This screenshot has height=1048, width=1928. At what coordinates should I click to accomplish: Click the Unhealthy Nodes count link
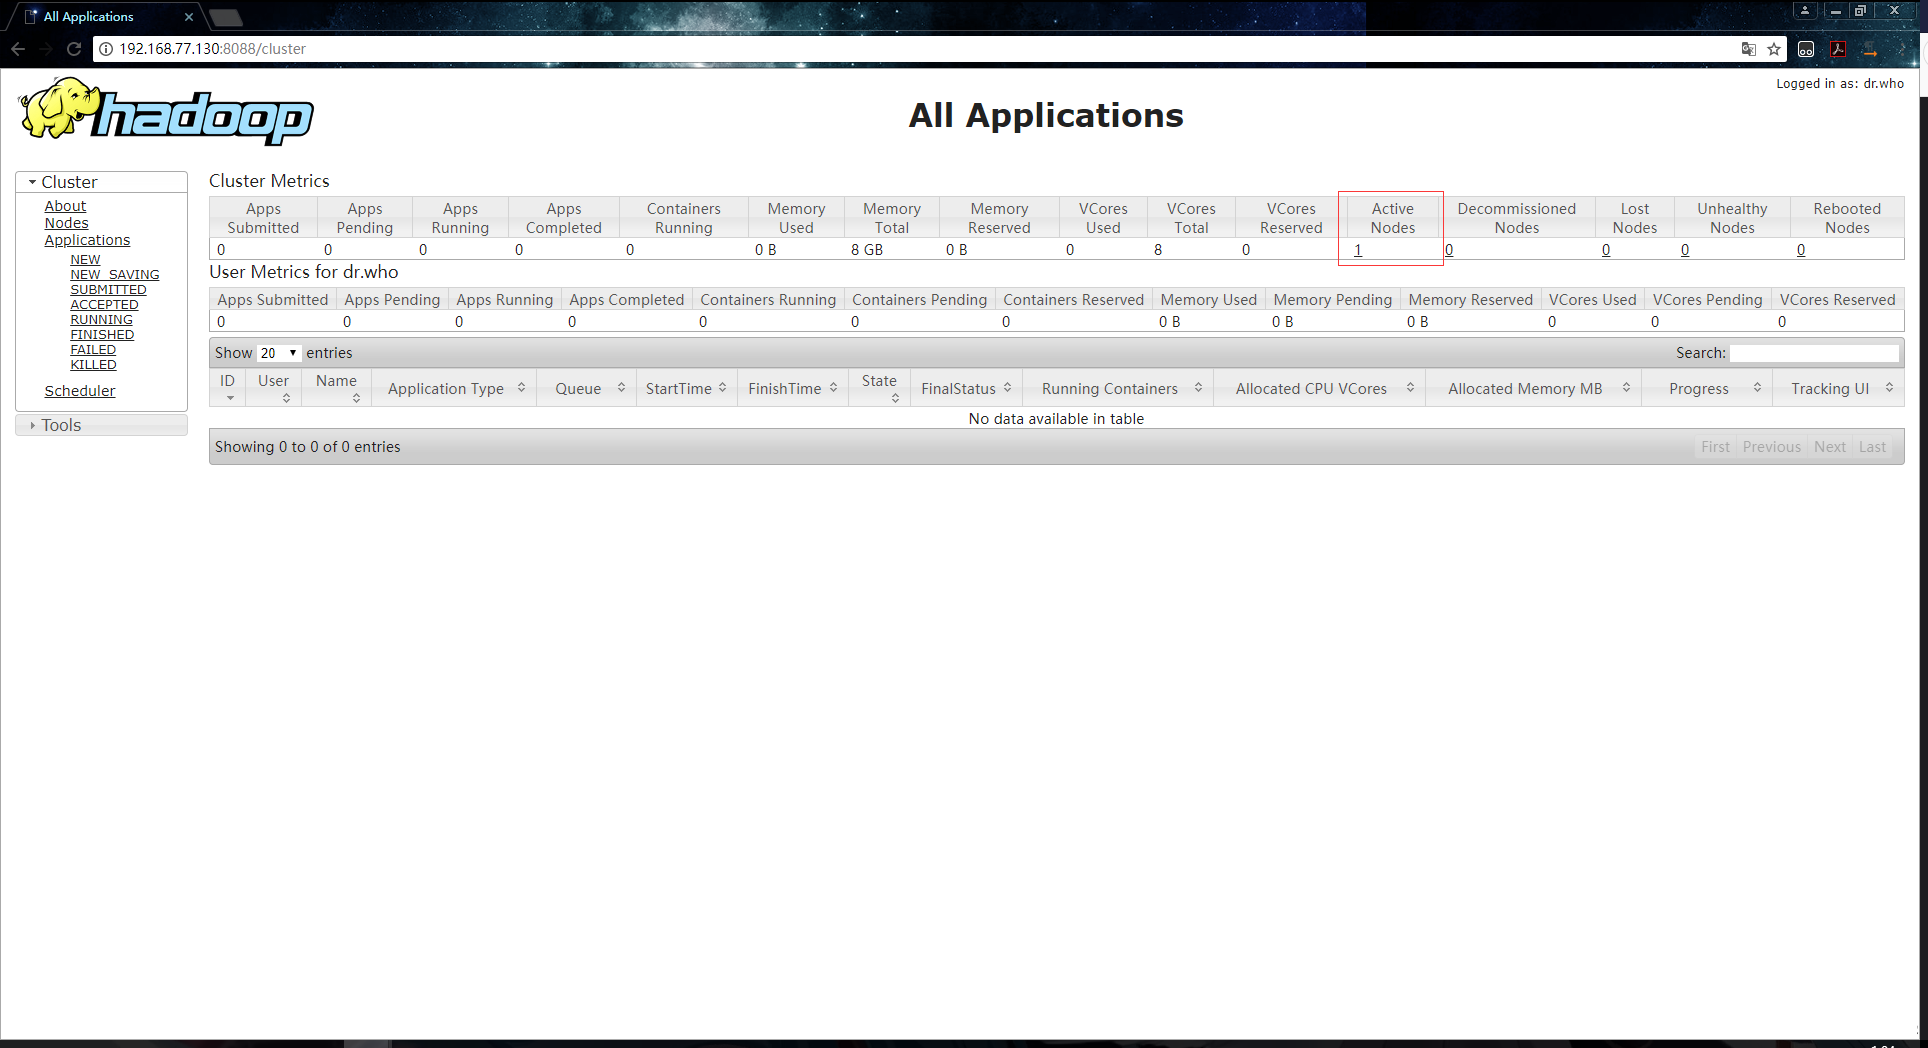pos(1685,250)
